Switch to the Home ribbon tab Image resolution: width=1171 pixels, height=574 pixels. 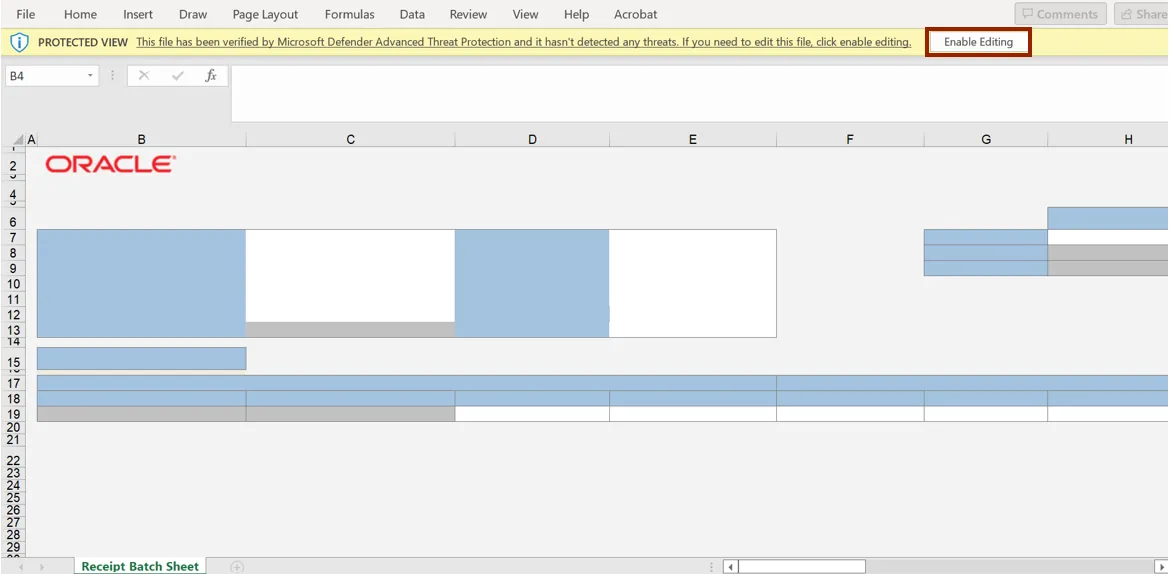pos(80,14)
